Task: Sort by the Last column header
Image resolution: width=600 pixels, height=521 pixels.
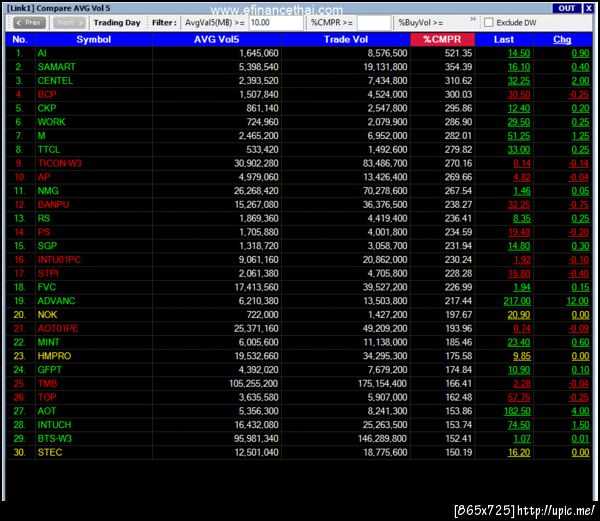Action: [x=504, y=39]
